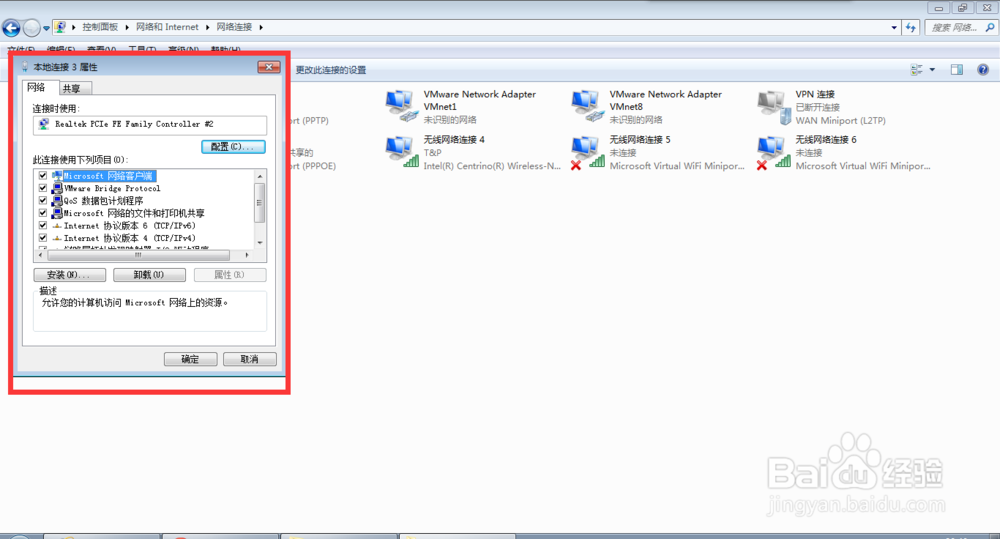1000x539 pixels.
Task: Open the view options dropdown arrow
Action: 932,70
